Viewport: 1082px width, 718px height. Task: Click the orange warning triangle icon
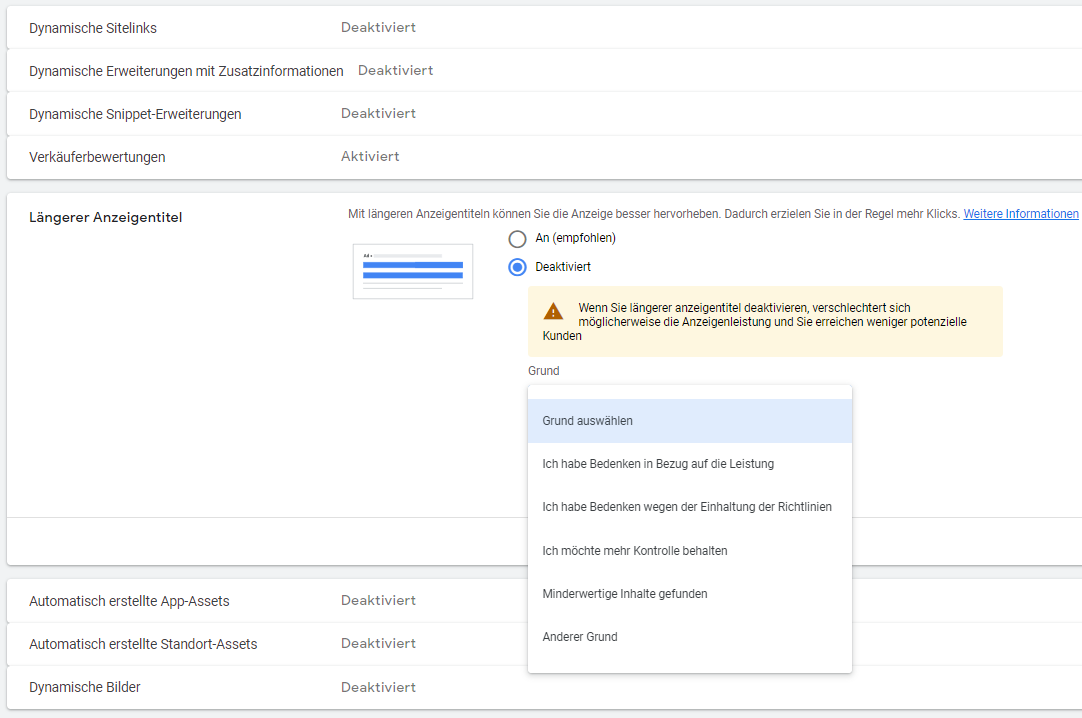point(552,310)
